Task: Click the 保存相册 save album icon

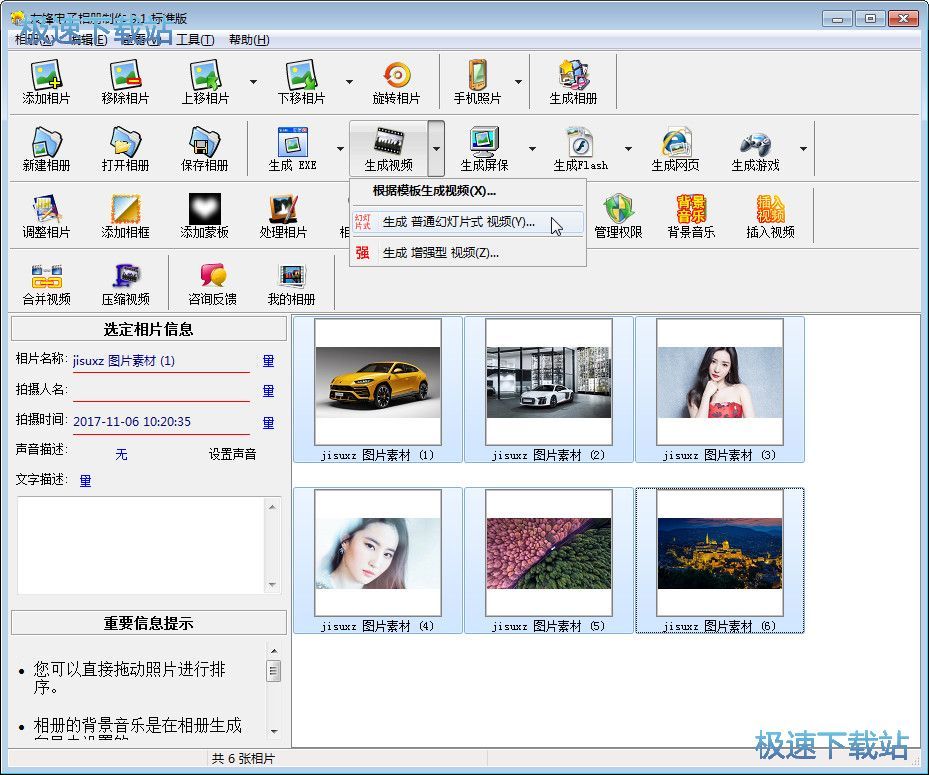Action: (x=204, y=149)
